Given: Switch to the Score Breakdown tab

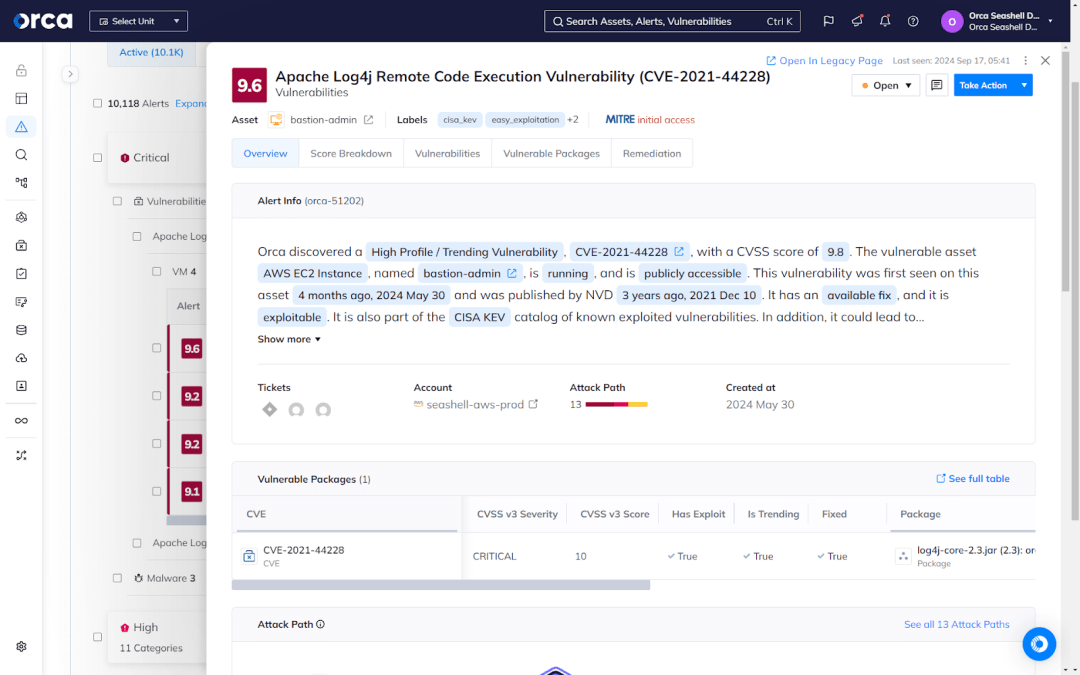Looking at the screenshot, I should 351,154.
